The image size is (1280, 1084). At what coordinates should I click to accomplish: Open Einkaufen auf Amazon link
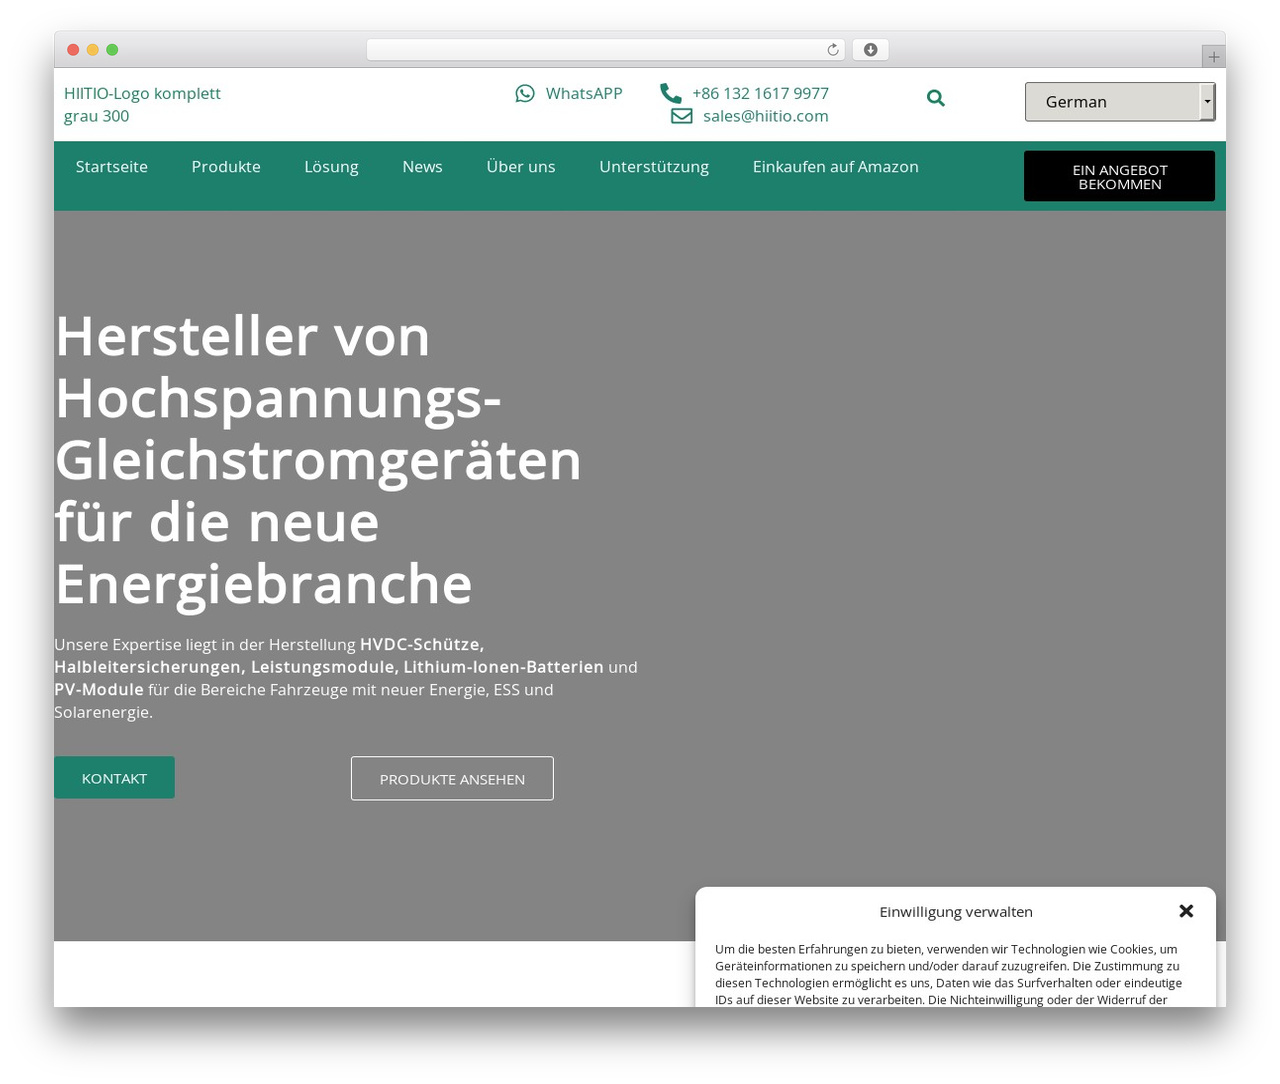point(836,167)
